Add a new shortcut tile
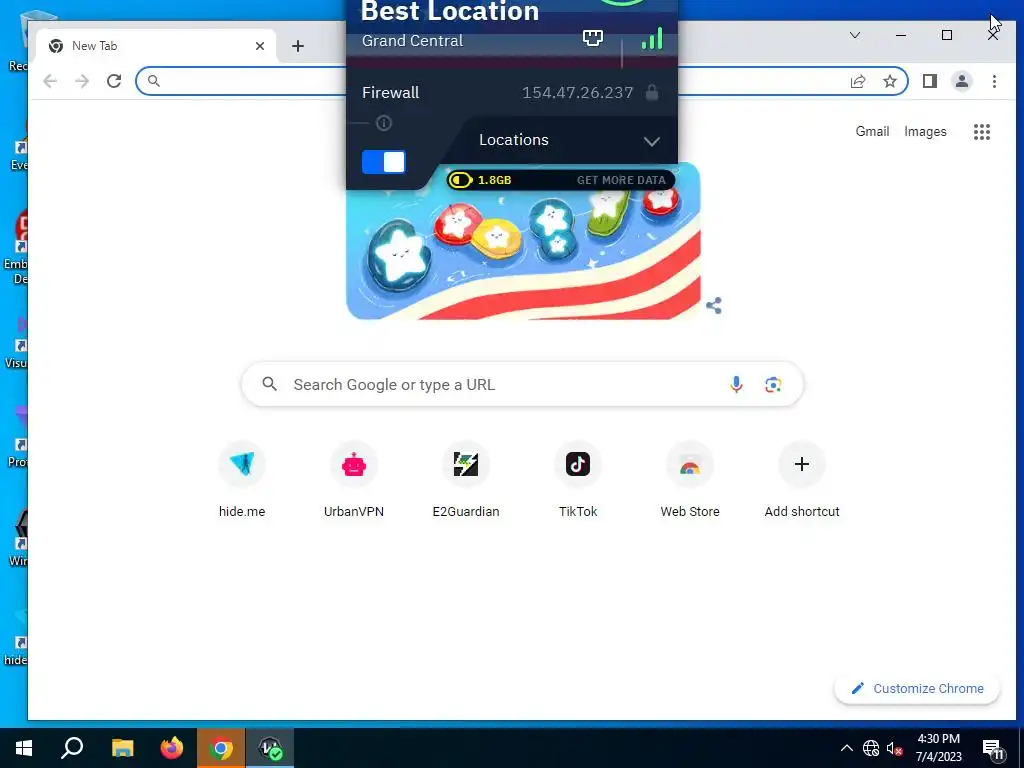Image resolution: width=1024 pixels, height=768 pixels. pyautogui.click(x=802, y=481)
